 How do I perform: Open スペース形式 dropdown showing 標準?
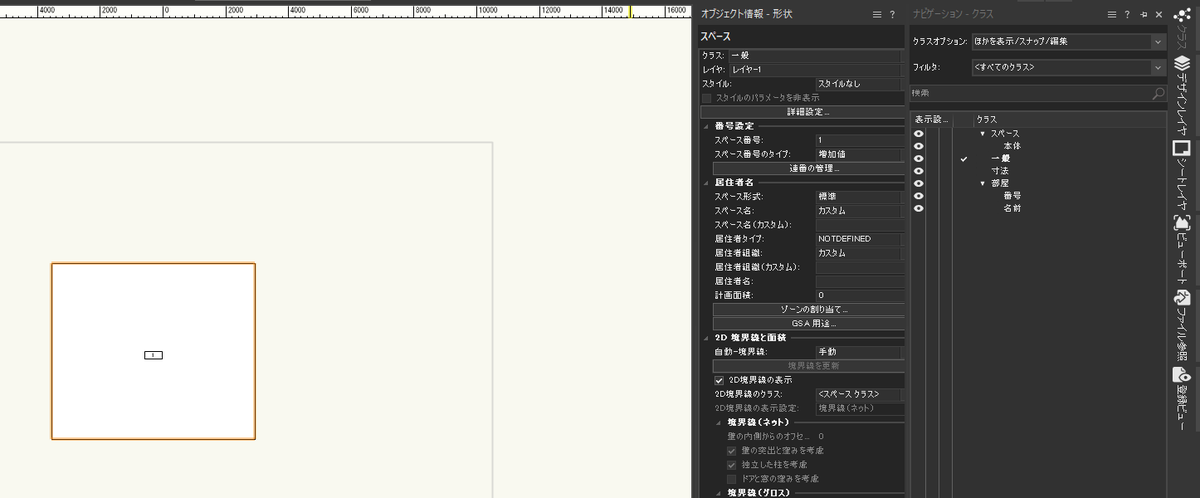[x=859, y=197]
